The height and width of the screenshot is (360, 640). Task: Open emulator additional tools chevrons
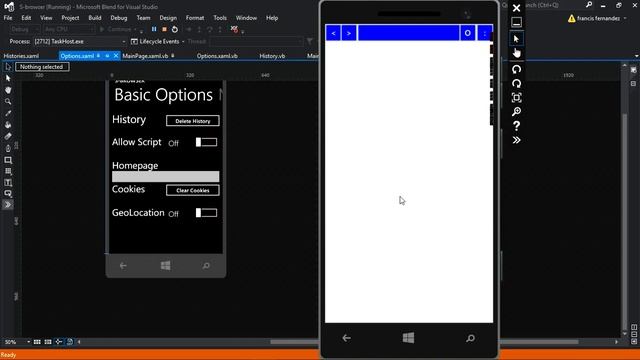pyautogui.click(x=516, y=140)
